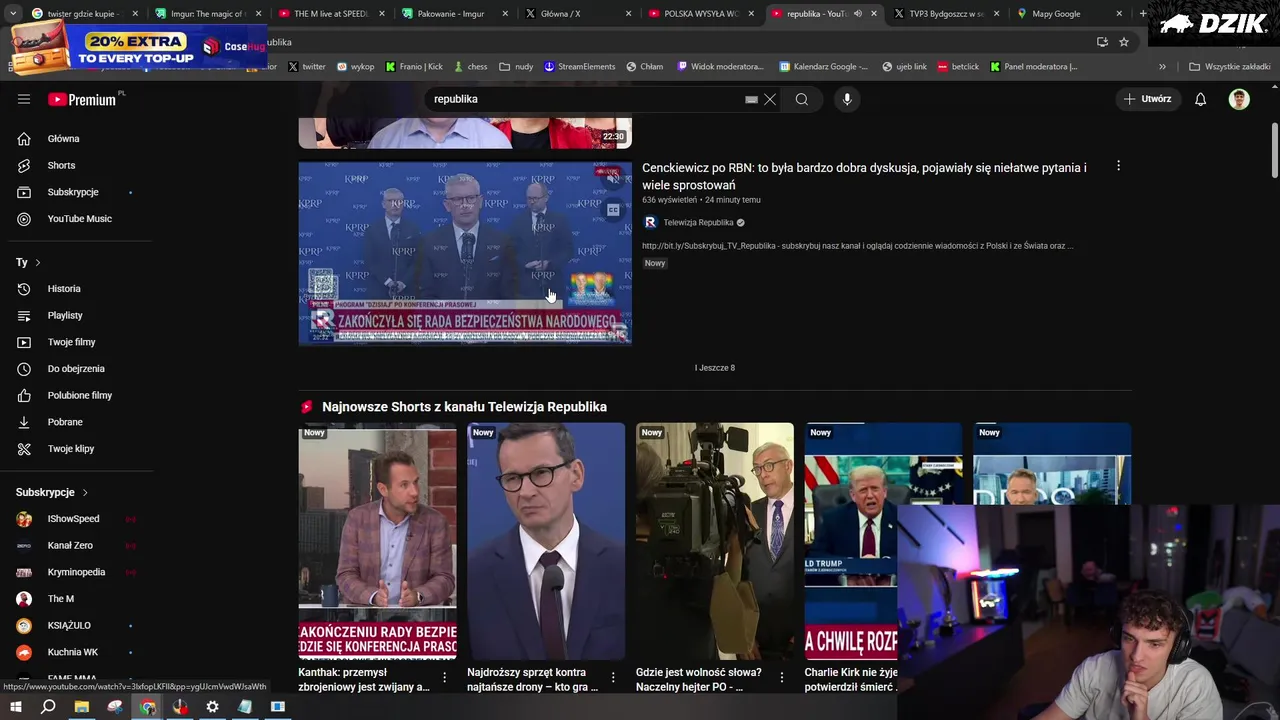Open Pobrane downloads in the sidebar
1280x720 pixels.
pyautogui.click(x=65, y=422)
